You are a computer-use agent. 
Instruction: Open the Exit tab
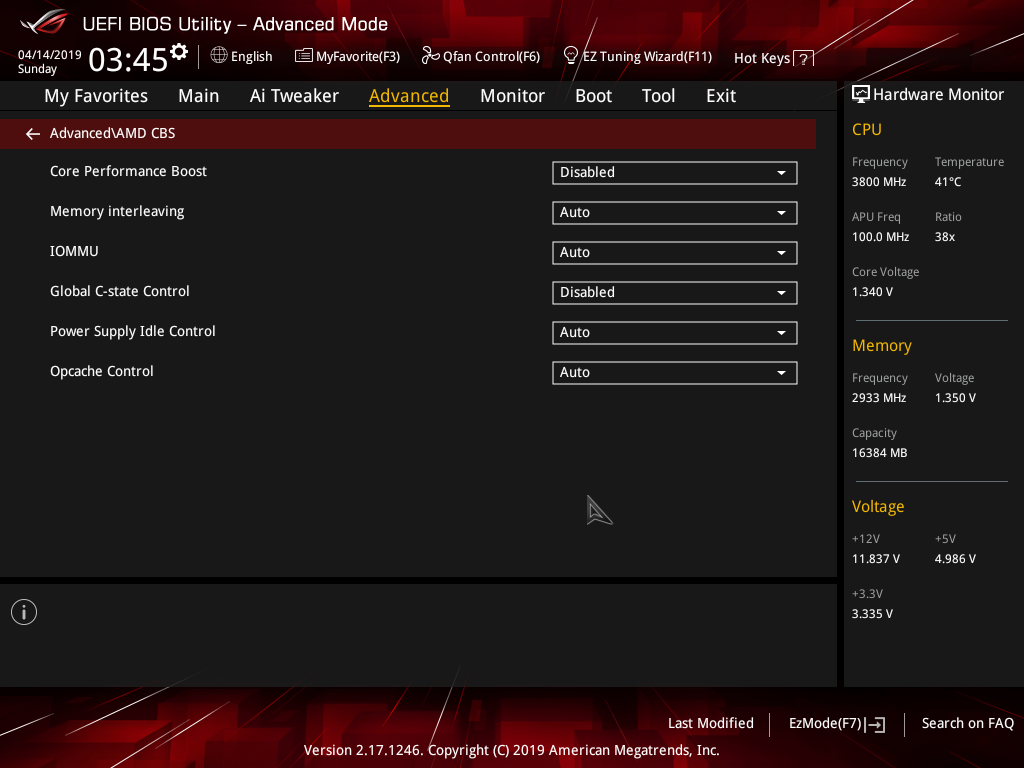[x=721, y=96]
